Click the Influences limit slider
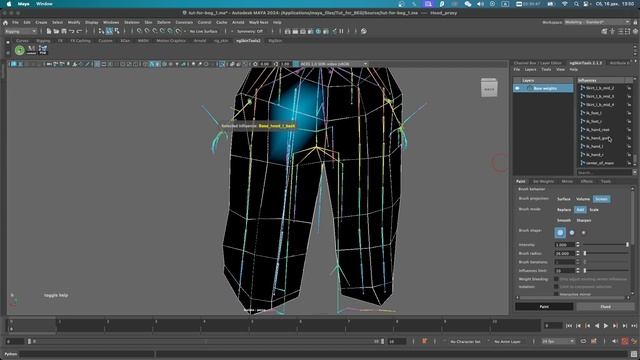The height and width of the screenshot is (360, 640). click(605, 270)
